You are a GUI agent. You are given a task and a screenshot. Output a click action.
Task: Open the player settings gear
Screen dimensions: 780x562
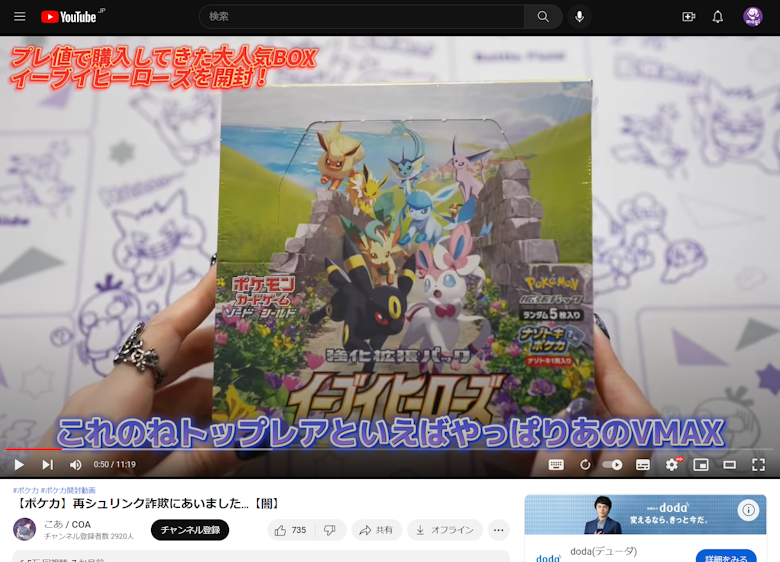(x=672, y=465)
